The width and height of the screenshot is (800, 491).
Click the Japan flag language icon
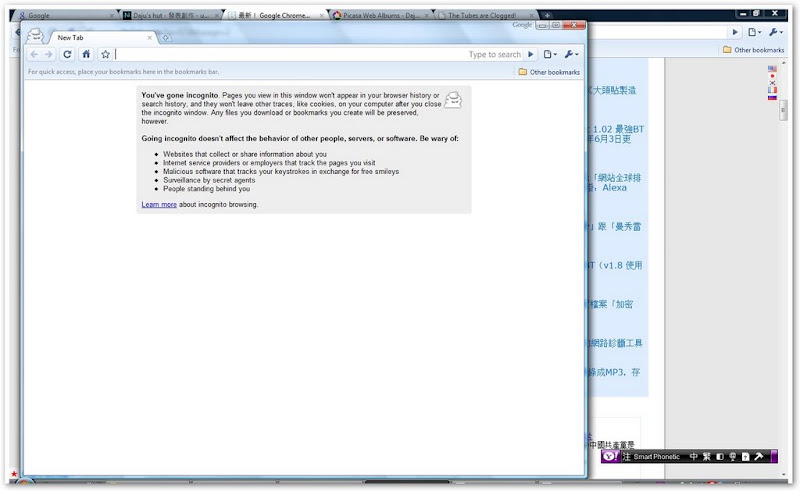pos(772,76)
